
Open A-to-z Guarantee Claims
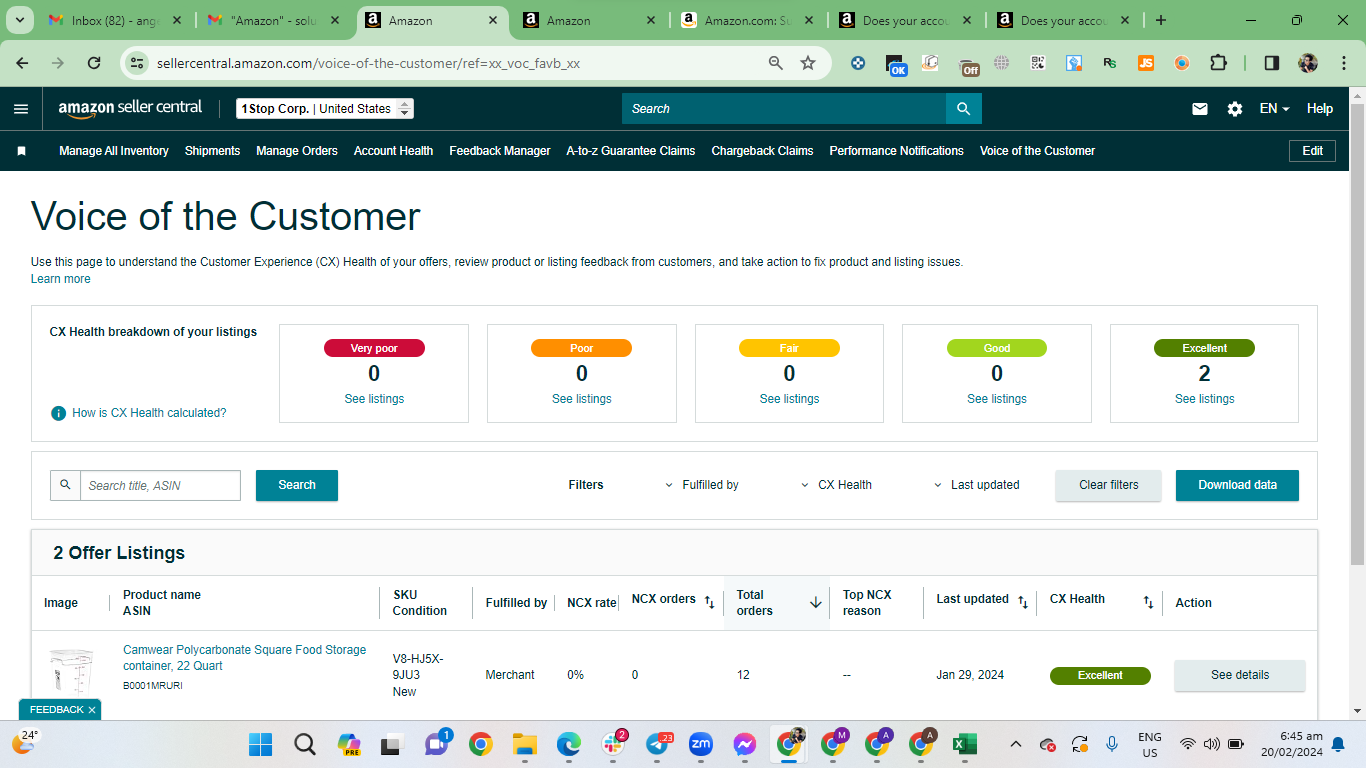coord(631,151)
